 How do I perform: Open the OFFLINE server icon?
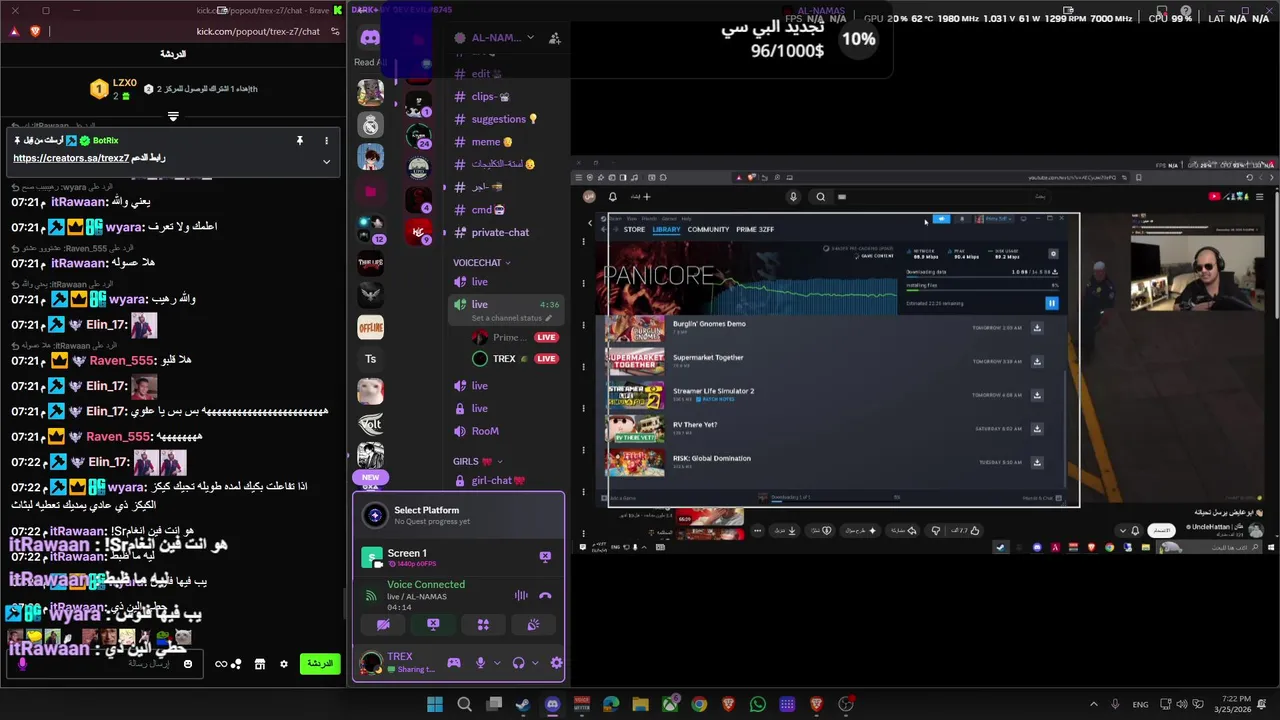point(370,327)
